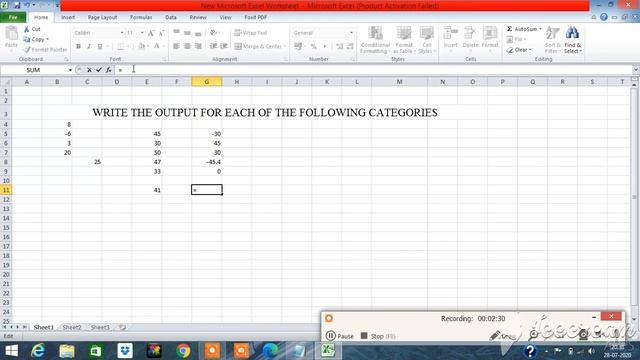640x360 pixels.
Task: Click Save icon in Quick Access Toolbar
Action: pos(17,5)
